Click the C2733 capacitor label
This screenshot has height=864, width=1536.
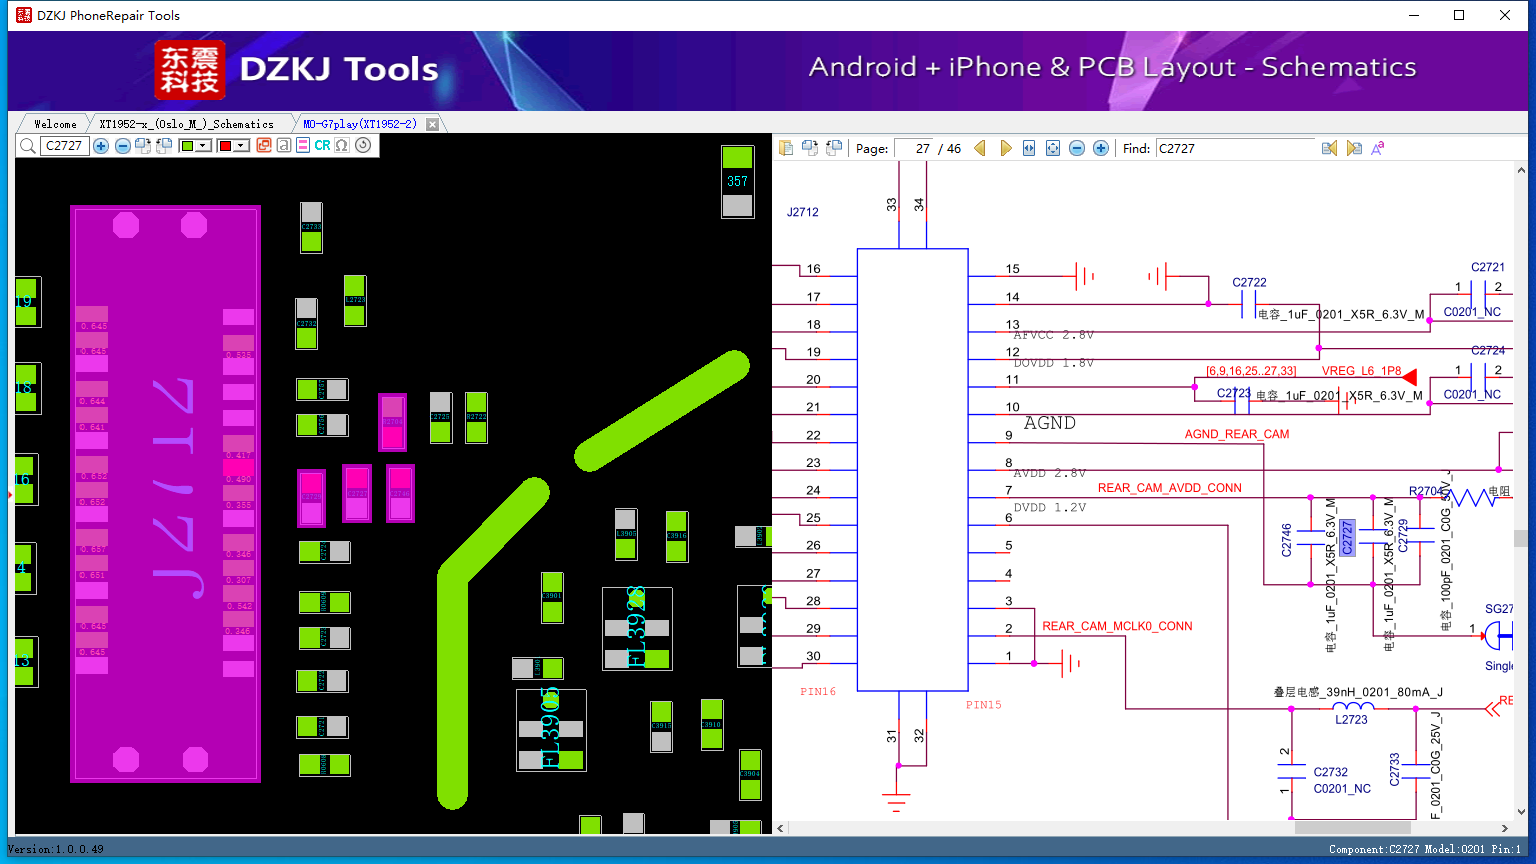tap(1395, 769)
